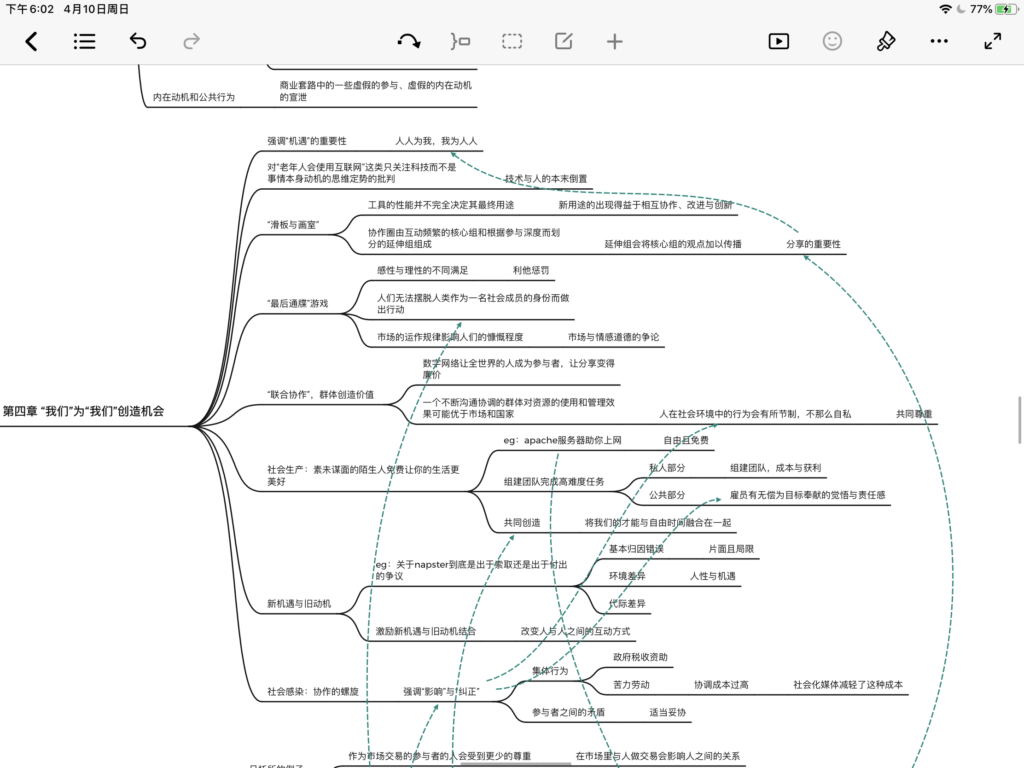This screenshot has height=768, width=1024.
Task: Select the subtopic 社会化媒体减轻了这种成本
Action: (x=848, y=685)
